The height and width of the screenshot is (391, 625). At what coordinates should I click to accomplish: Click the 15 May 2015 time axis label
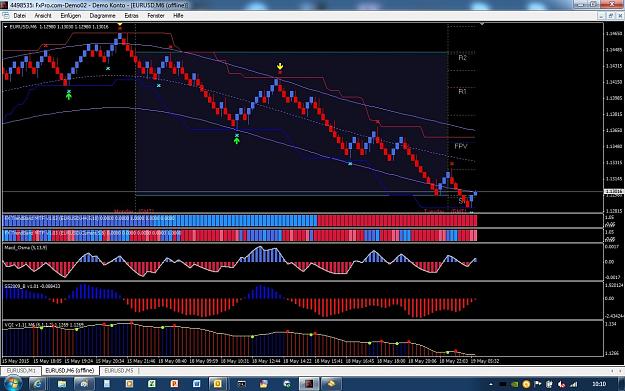point(16,361)
